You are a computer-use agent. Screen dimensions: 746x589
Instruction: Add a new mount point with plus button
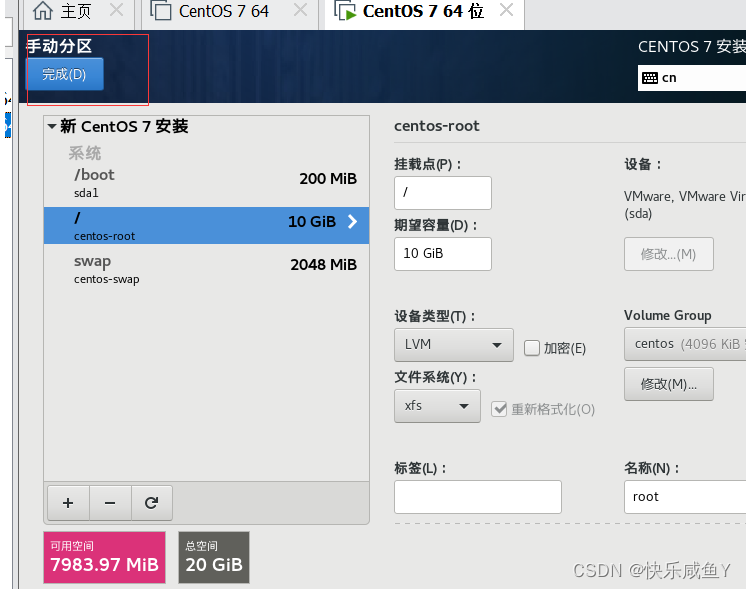pos(68,503)
